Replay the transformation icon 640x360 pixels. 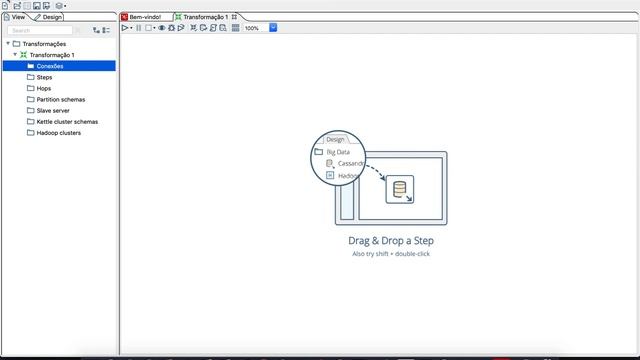(x=181, y=28)
